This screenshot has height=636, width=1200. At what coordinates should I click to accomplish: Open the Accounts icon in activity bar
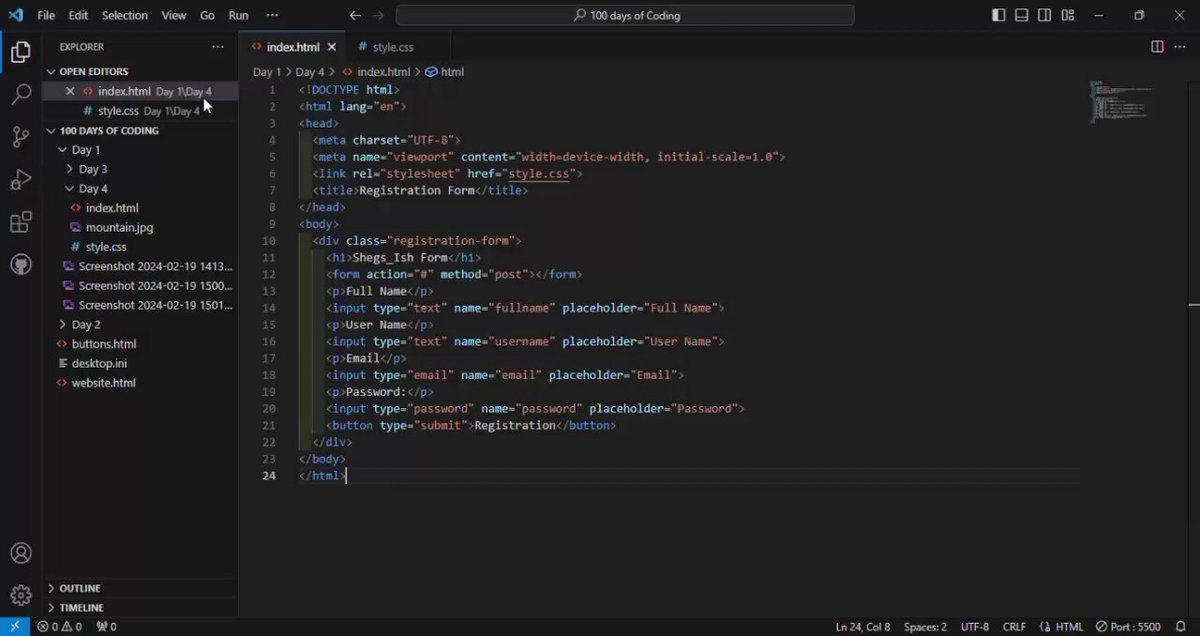20,553
